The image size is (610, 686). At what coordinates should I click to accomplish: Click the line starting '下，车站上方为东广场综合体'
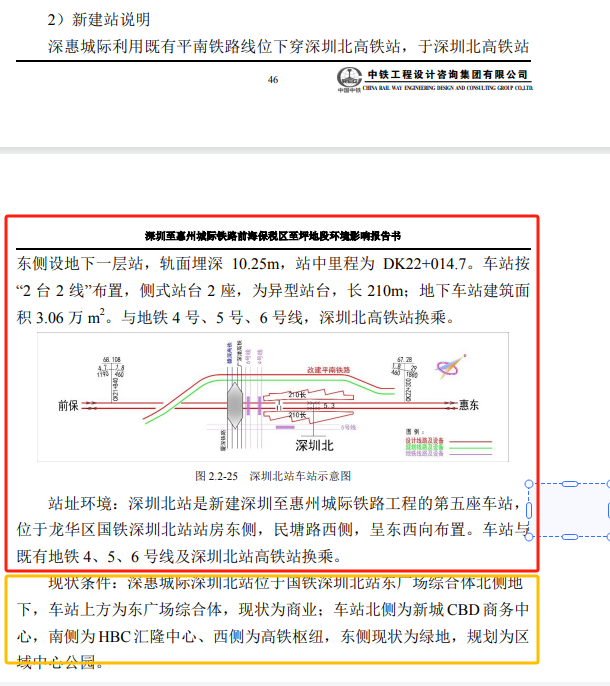click(x=273, y=610)
